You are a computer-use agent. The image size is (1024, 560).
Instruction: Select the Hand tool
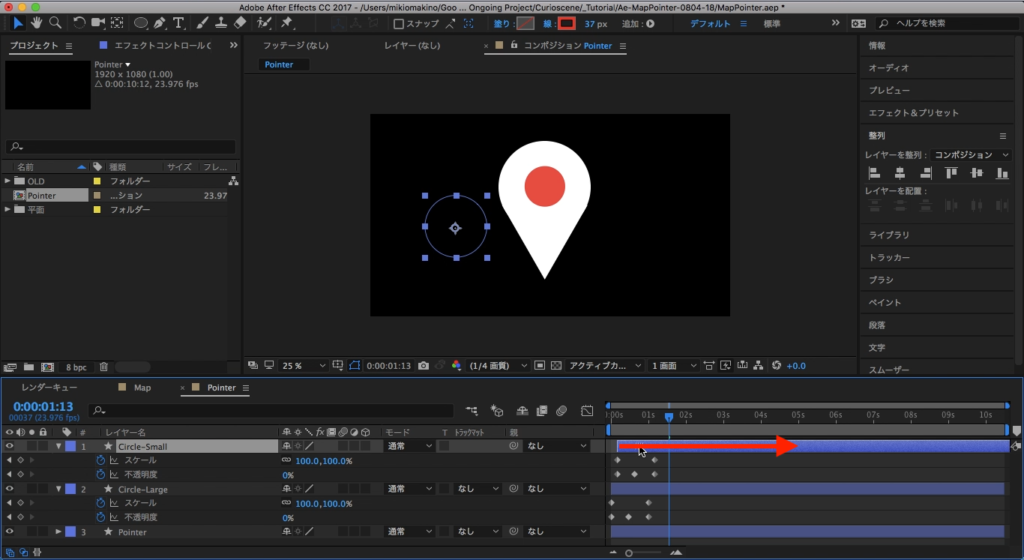pos(37,23)
